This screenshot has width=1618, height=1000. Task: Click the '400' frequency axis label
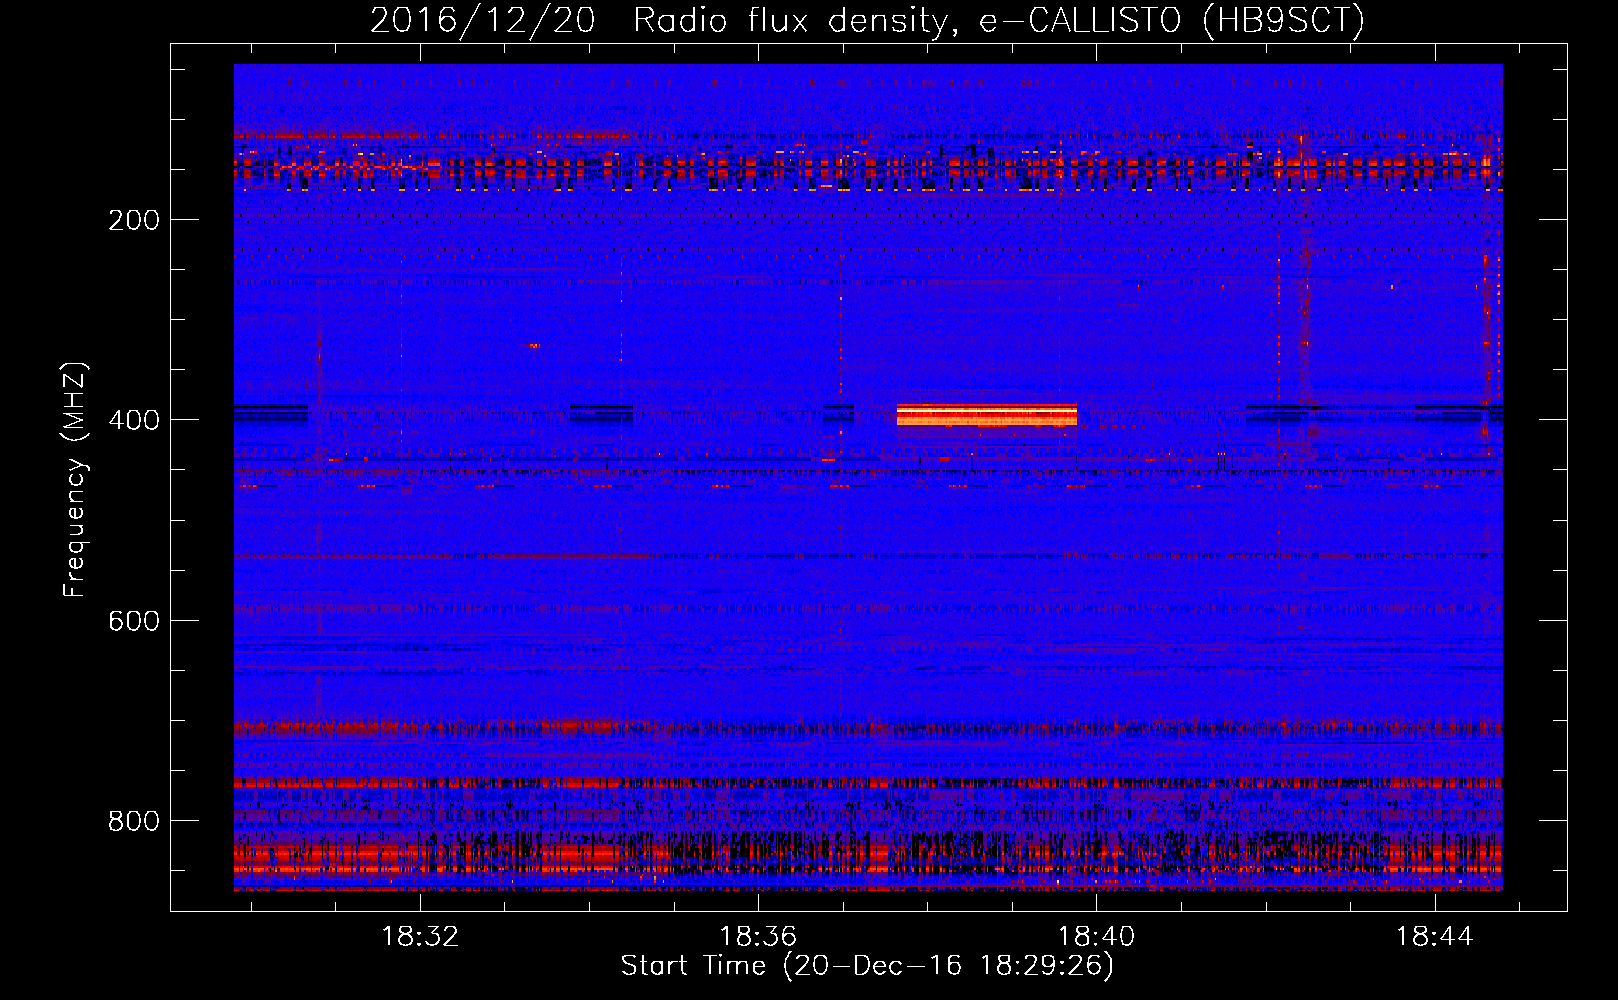pos(134,420)
